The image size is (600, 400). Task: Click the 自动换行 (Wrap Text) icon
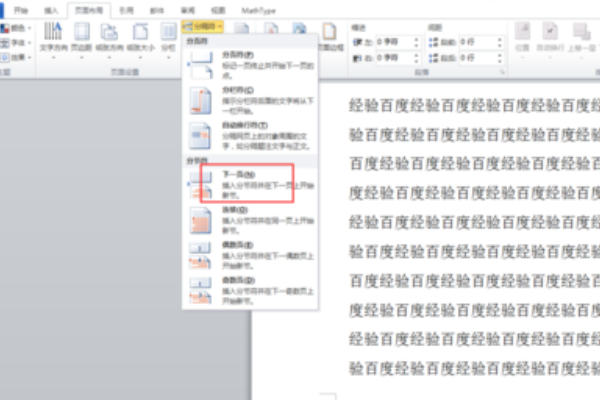pyautogui.click(x=550, y=31)
